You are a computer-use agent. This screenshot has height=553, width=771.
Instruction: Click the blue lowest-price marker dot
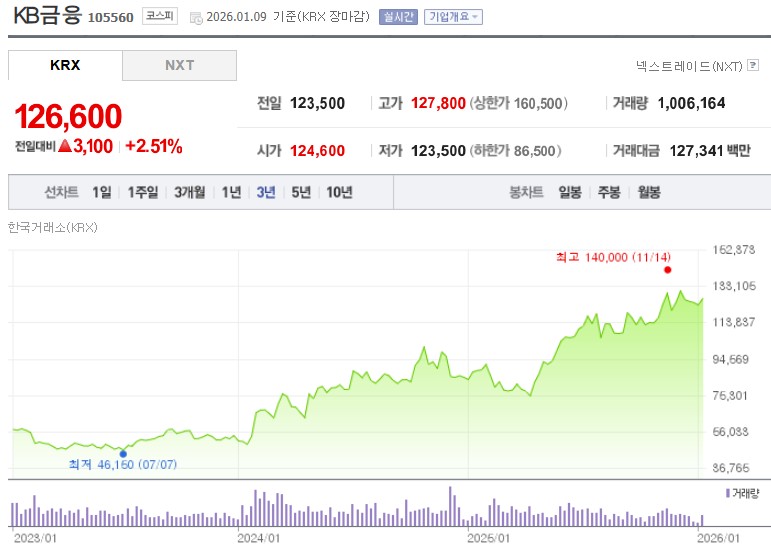pos(123,454)
